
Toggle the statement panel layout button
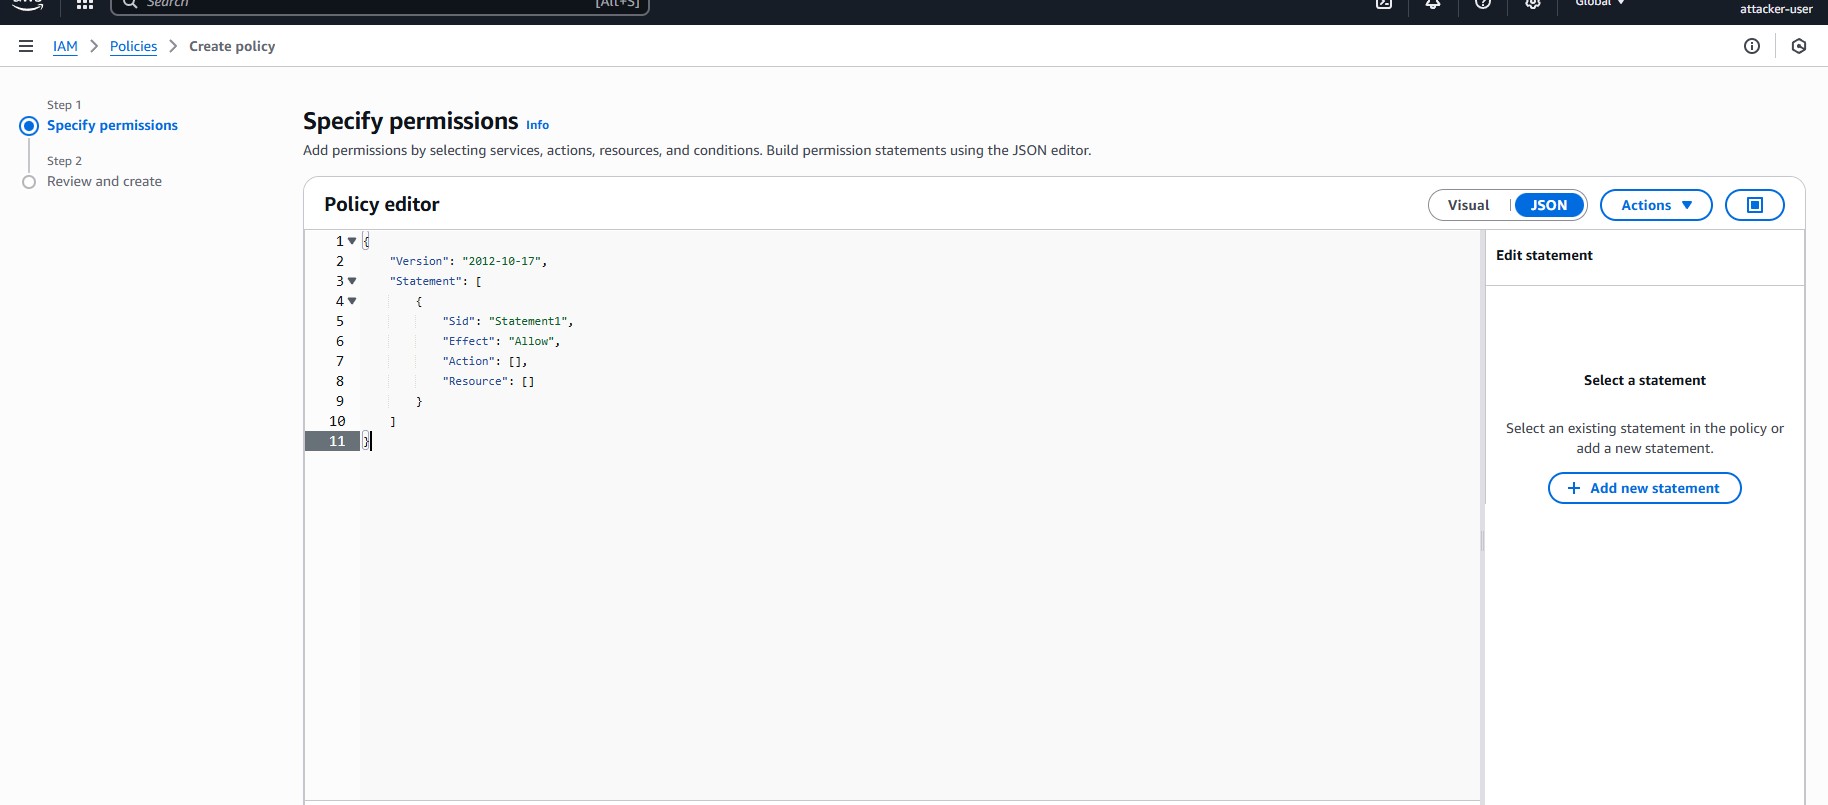pos(1754,205)
